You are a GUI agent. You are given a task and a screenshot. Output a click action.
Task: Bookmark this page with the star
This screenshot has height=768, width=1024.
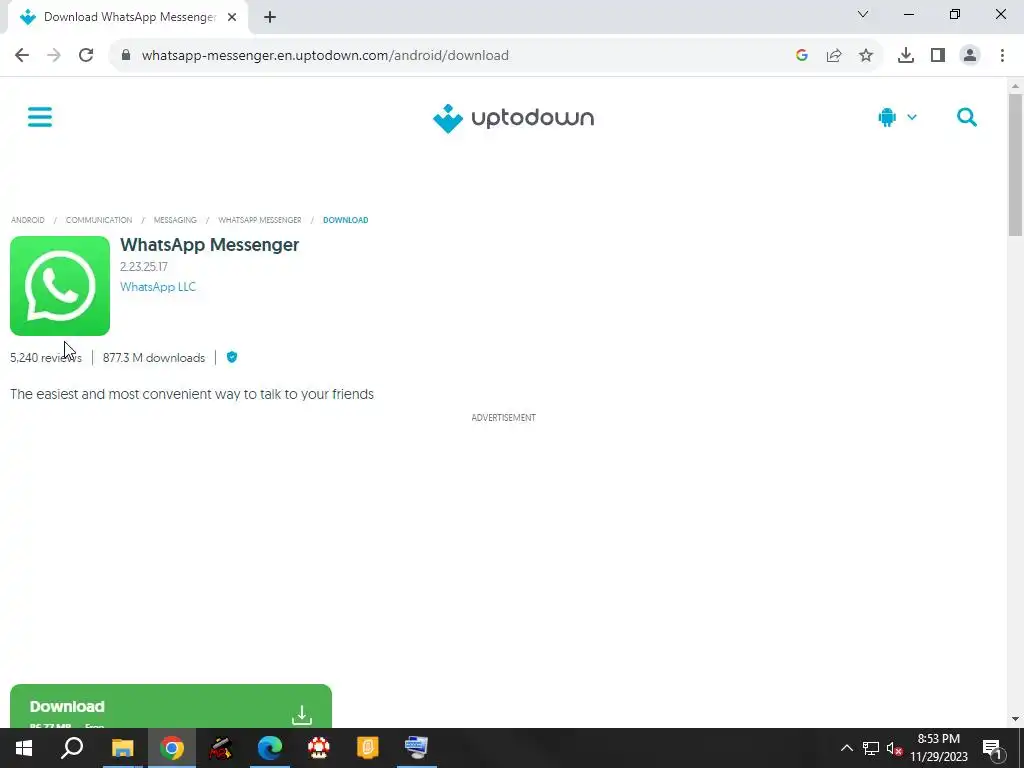point(866,56)
